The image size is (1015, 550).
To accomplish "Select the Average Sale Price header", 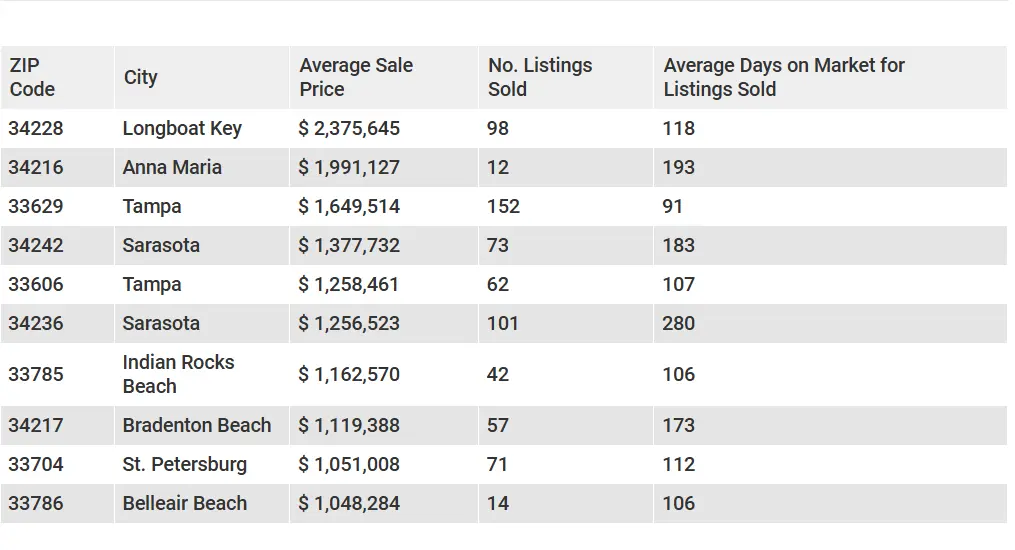I will pyautogui.click(x=384, y=77).
